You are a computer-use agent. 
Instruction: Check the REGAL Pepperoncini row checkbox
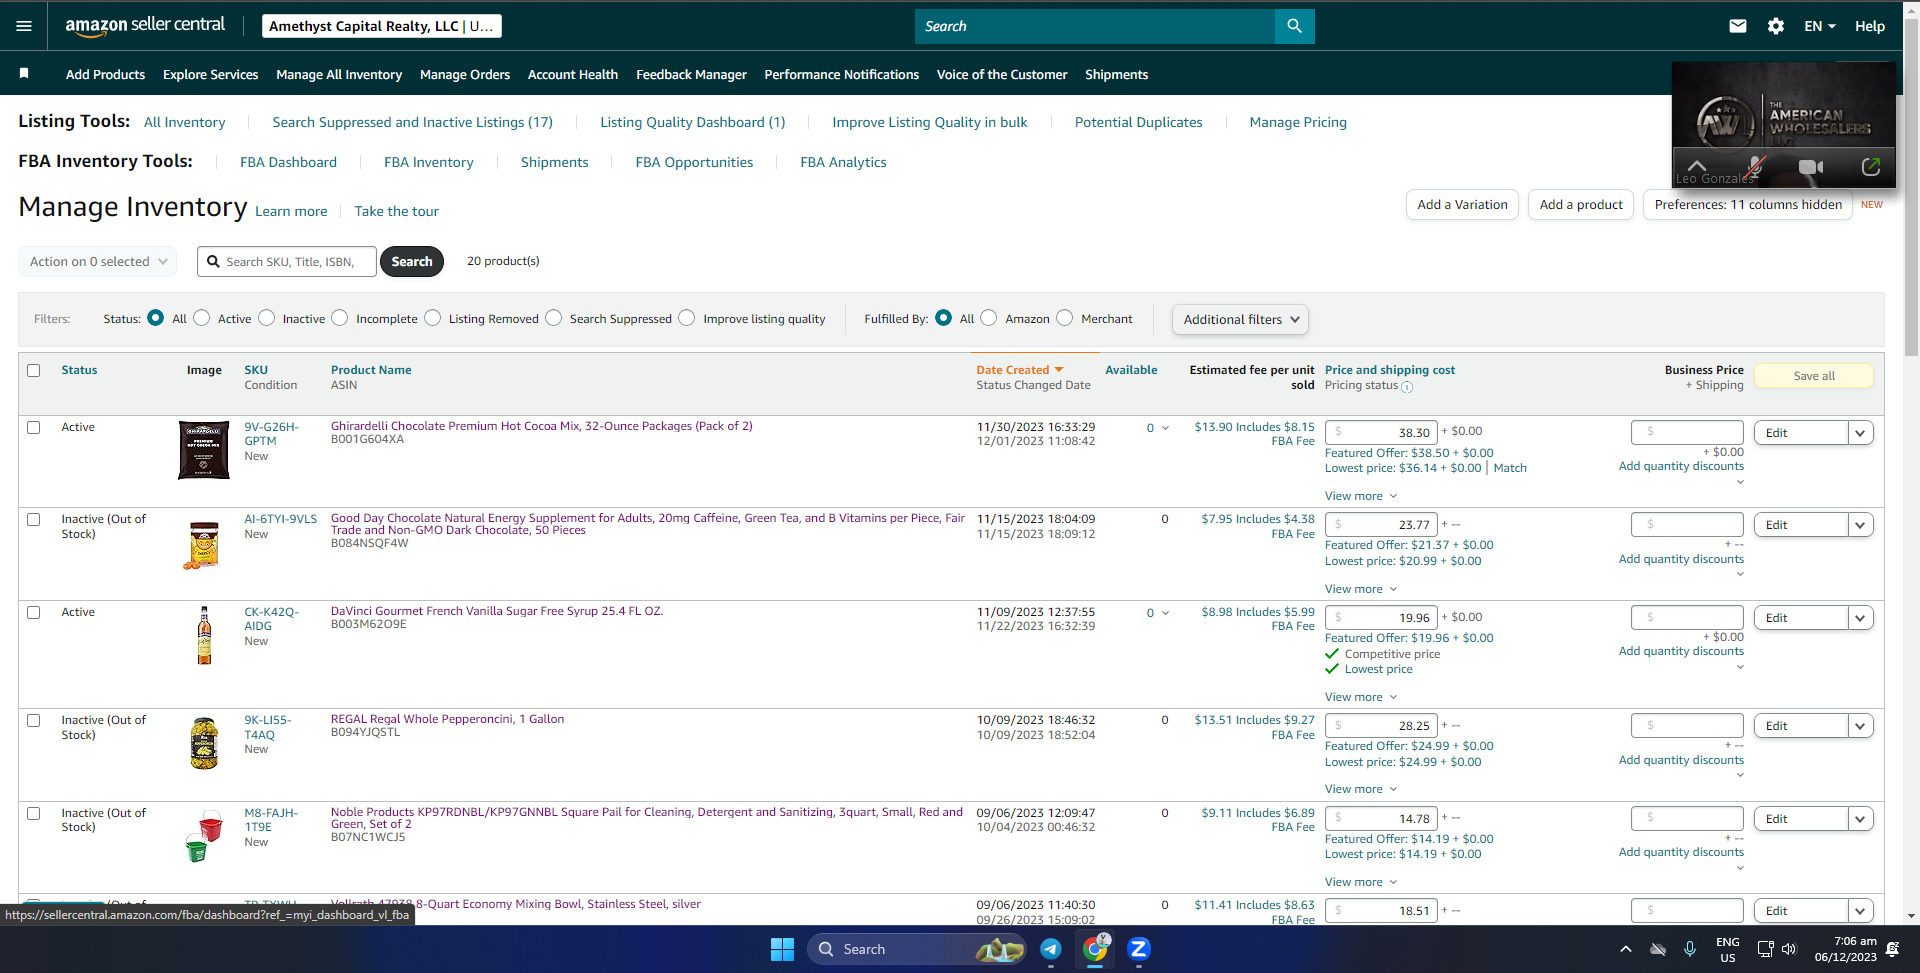34,720
